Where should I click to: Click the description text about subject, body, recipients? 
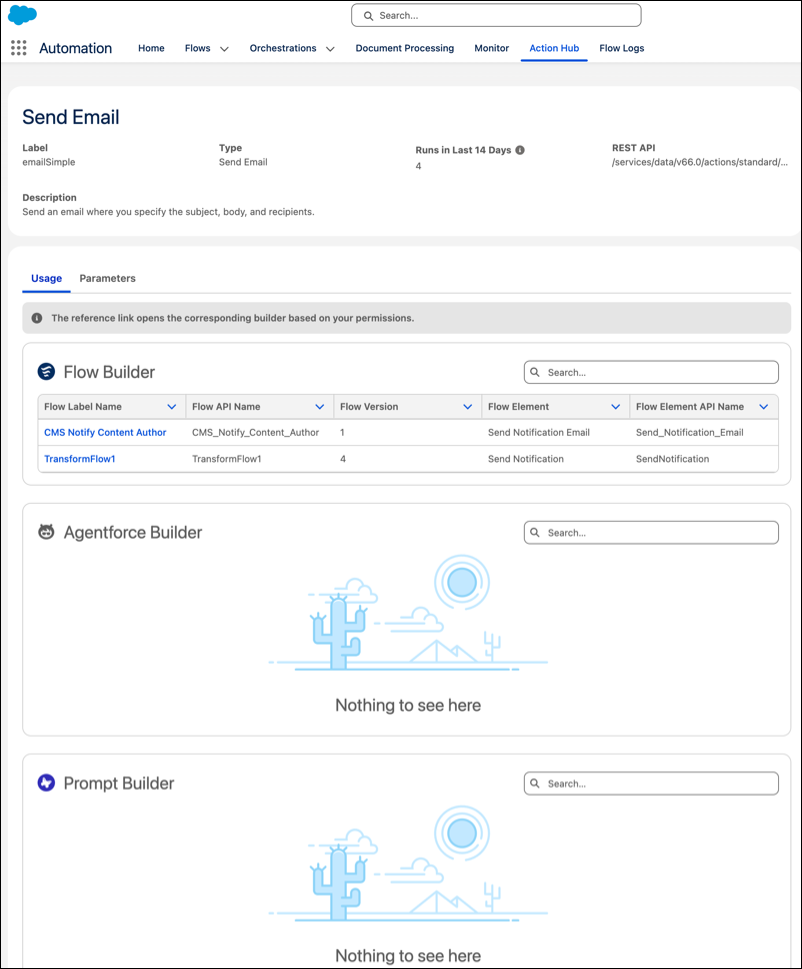168,212
